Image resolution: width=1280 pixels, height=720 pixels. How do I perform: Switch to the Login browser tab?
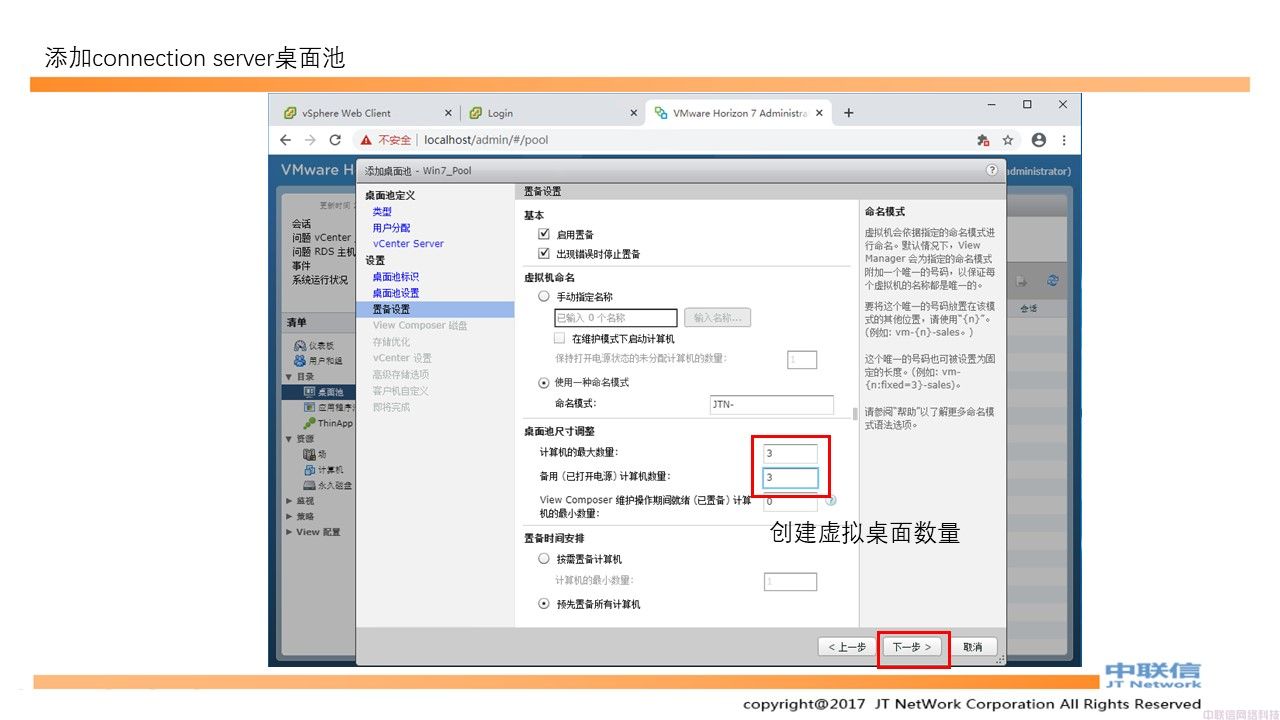552,113
